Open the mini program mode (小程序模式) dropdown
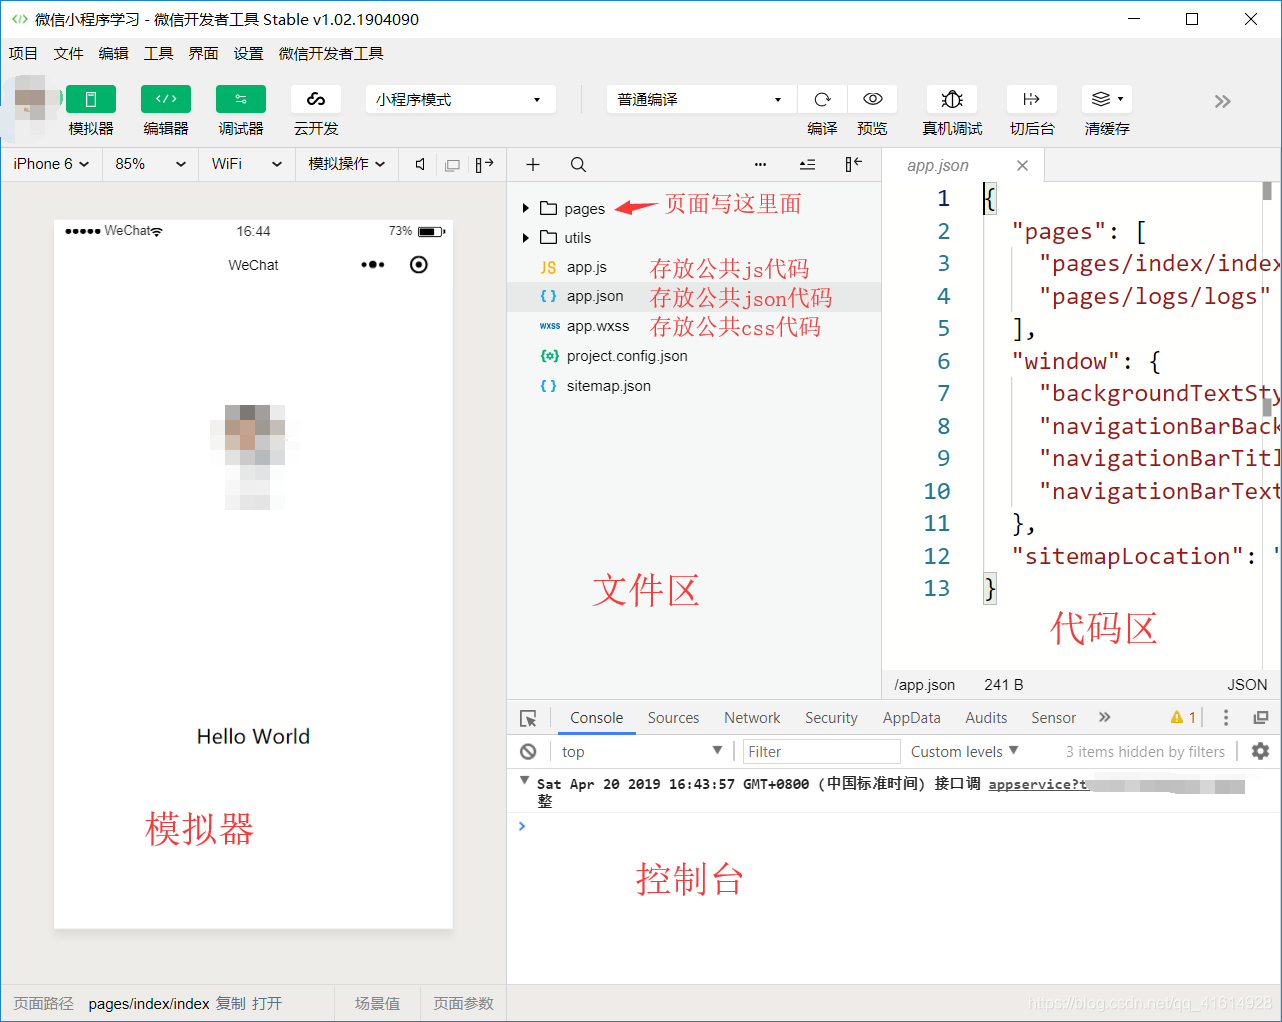 460,99
